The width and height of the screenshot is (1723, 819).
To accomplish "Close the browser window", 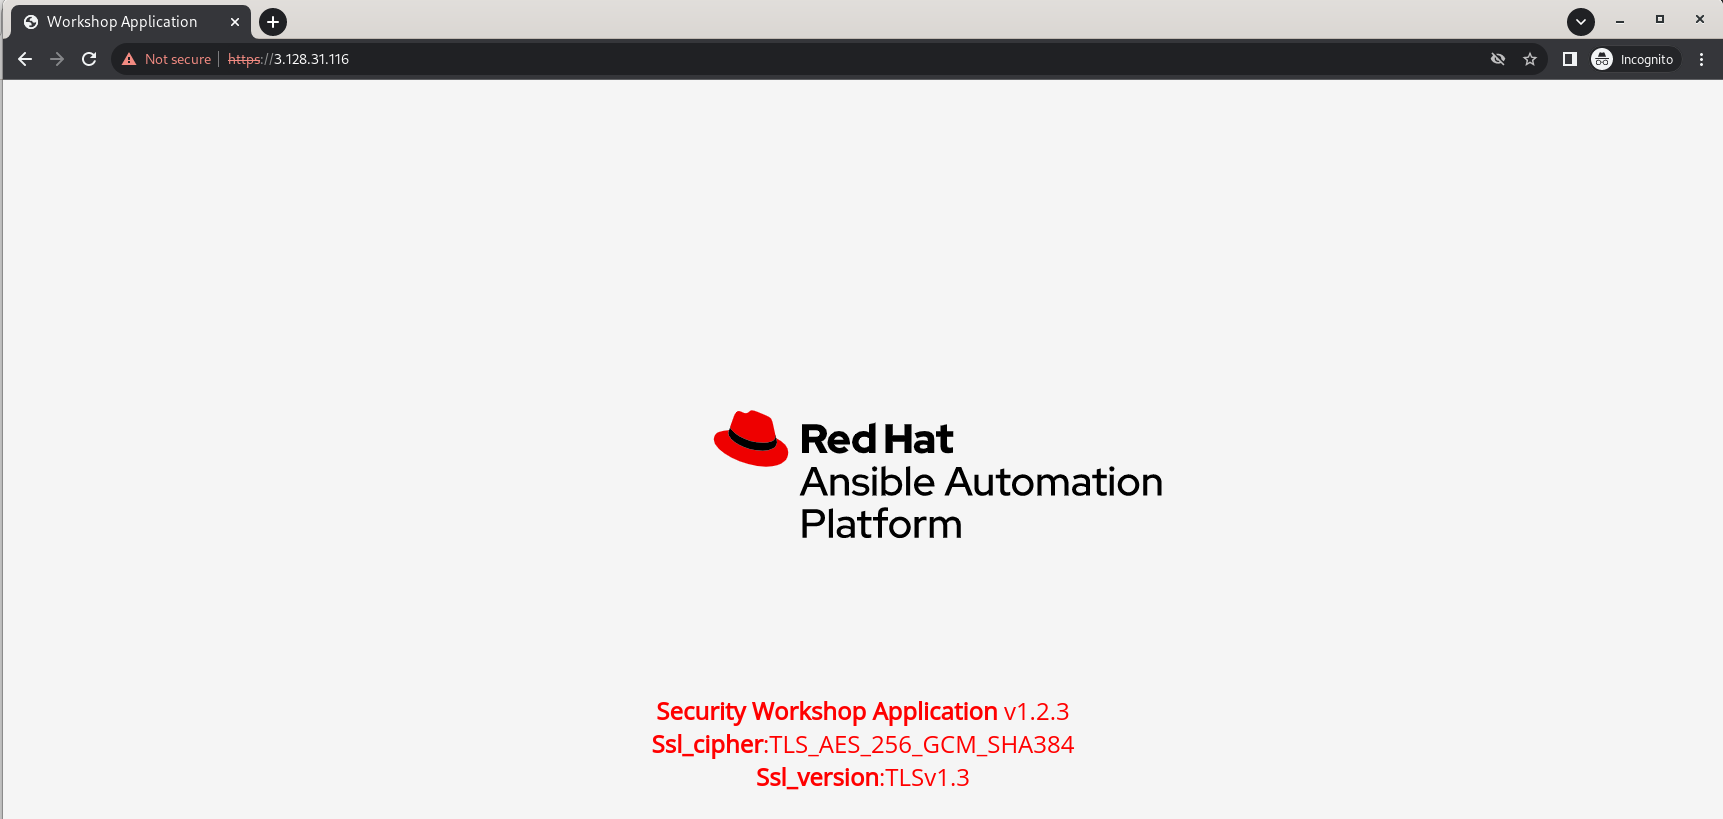I will click(1700, 20).
